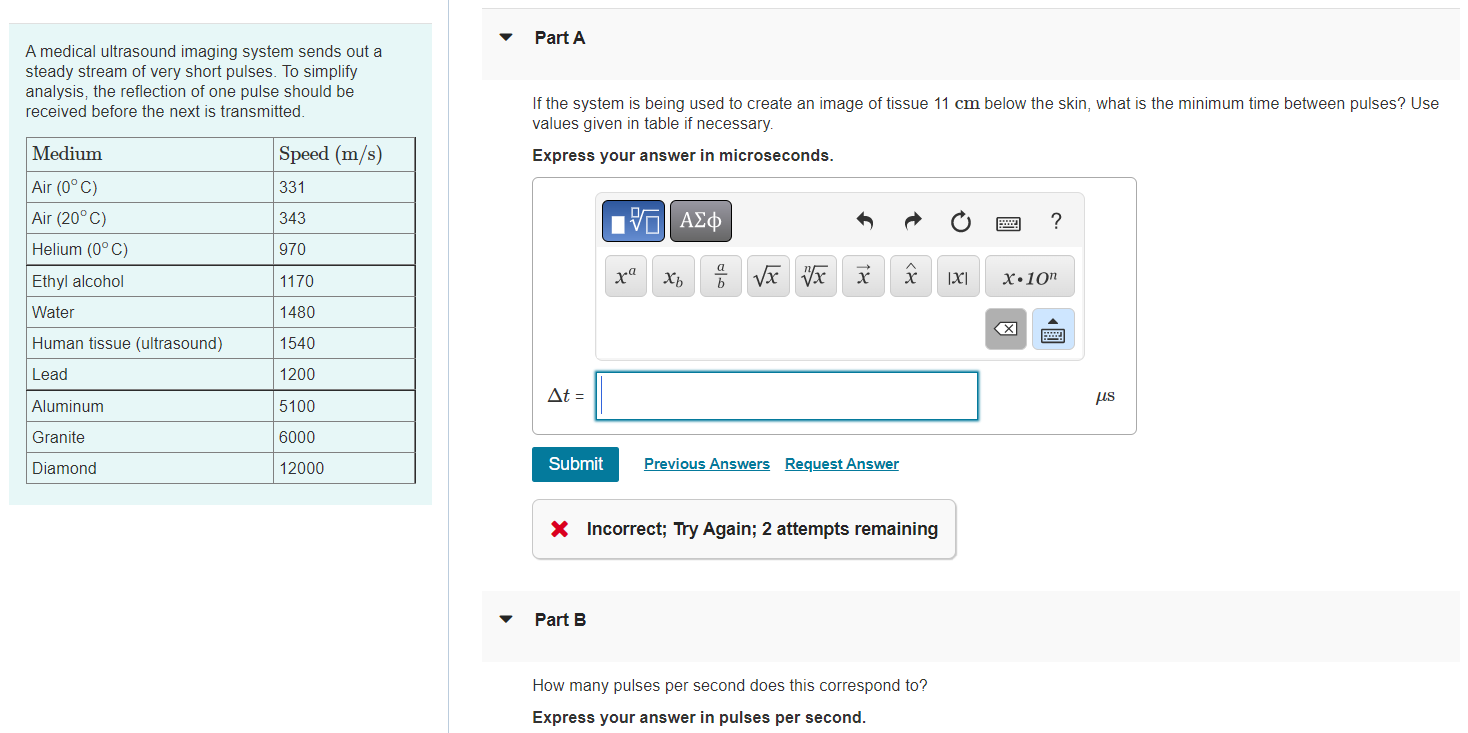1468x733 pixels.
Task: Show keyboard shortcuts icon in toolbar
Action: [1008, 223]
